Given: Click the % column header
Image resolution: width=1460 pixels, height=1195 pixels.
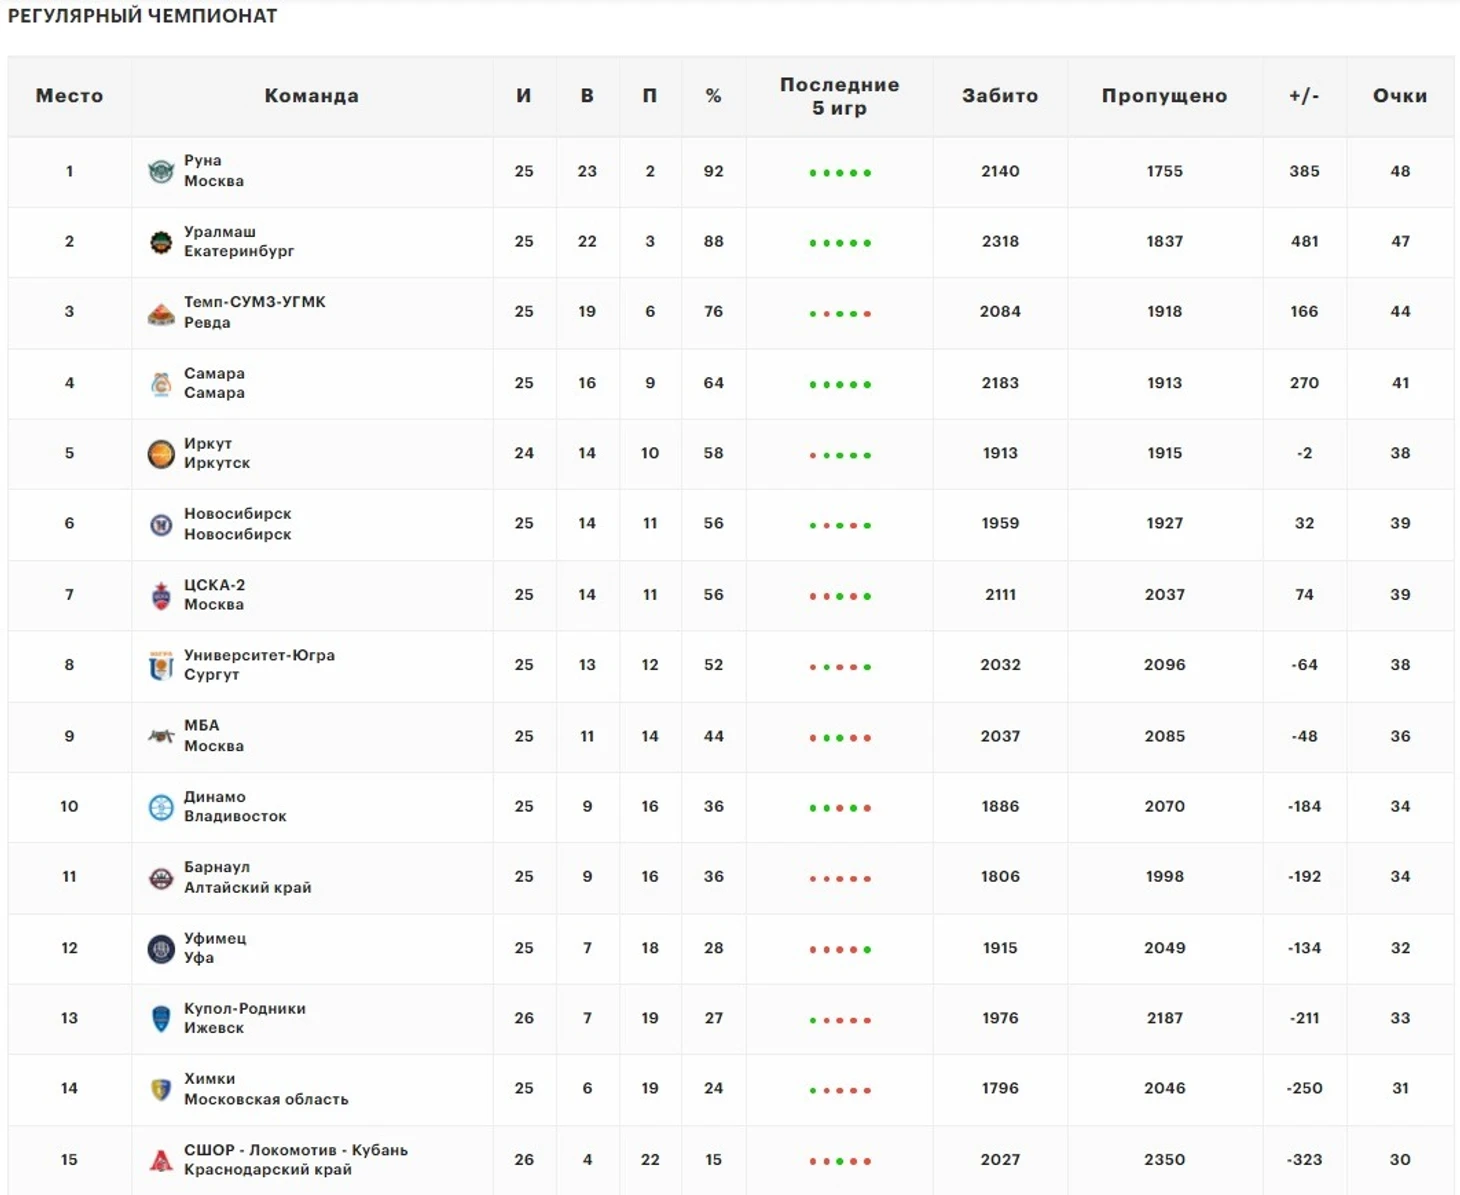Looking at the screenshot, I should (x=713, y=96).
